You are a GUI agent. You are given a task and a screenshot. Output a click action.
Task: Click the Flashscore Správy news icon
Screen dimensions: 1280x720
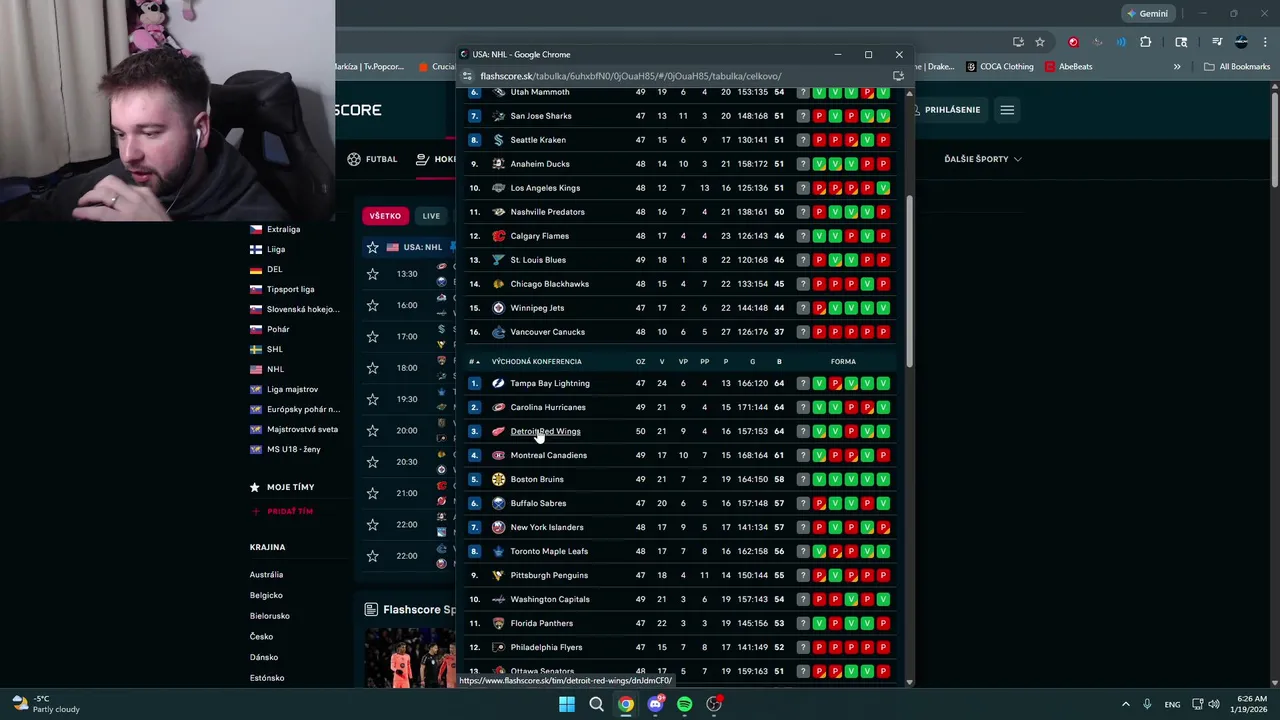pyautogui.click(x=371, y=609)
